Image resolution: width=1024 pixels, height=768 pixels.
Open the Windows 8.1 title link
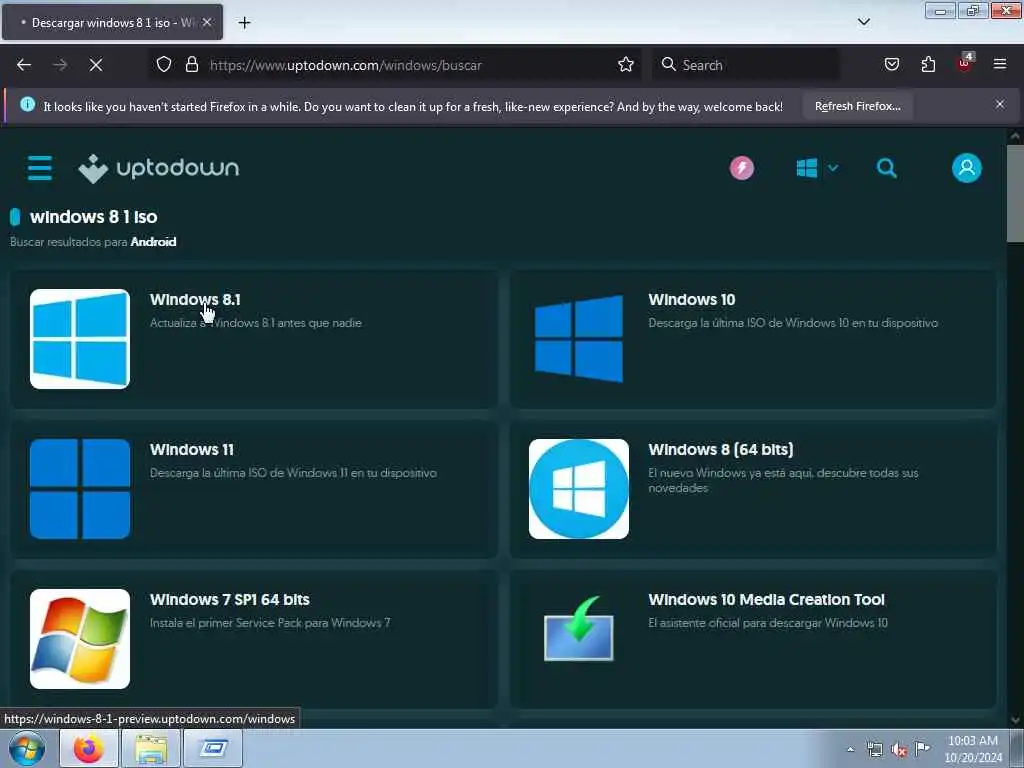pos(195,300)
